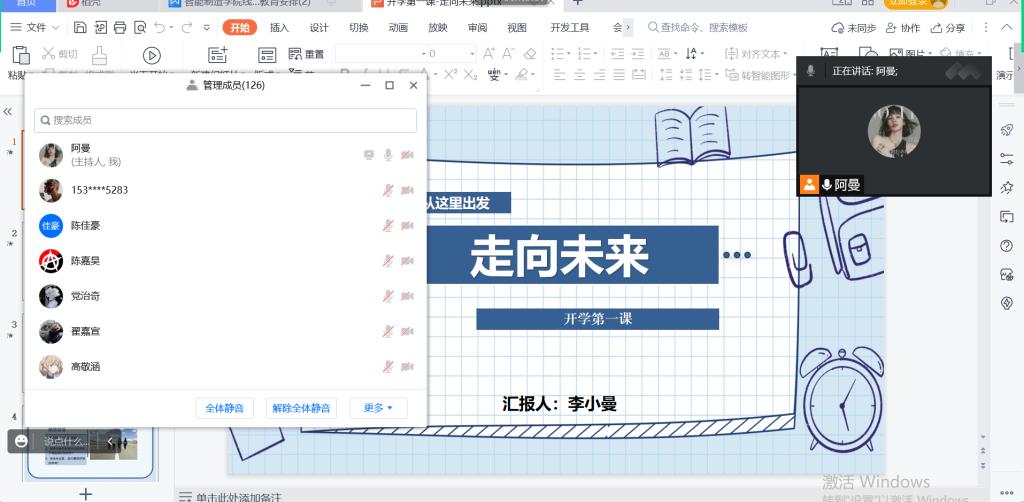1024x502 pixels.
Task: Click the collapse slide panel double-chevron icon
Action: coord(8,112)
